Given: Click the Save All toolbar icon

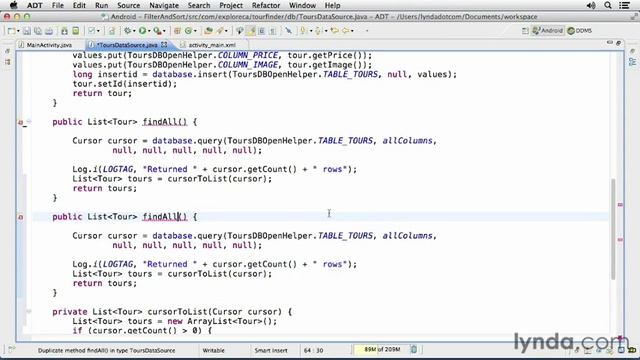Looking at the screenshot, I should 38,31.
